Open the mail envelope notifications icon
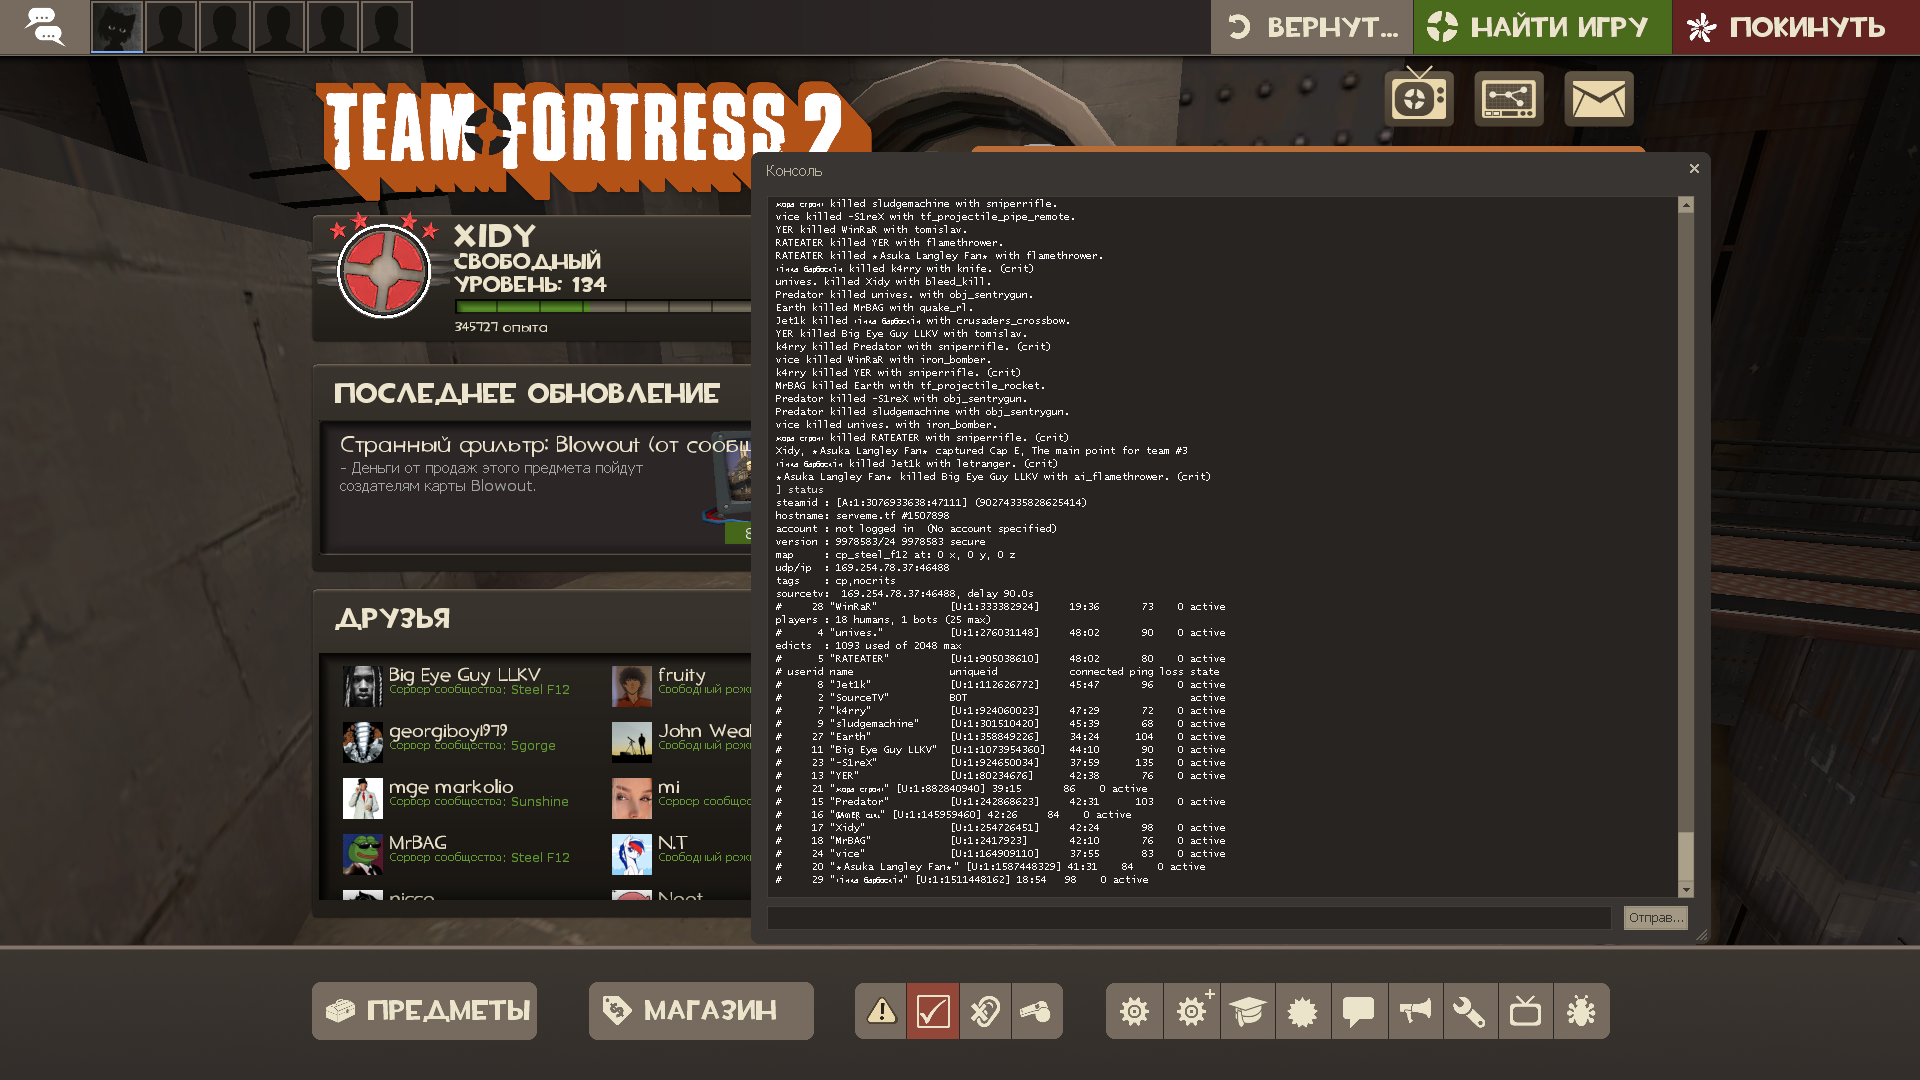 (x=1598, y=99)
